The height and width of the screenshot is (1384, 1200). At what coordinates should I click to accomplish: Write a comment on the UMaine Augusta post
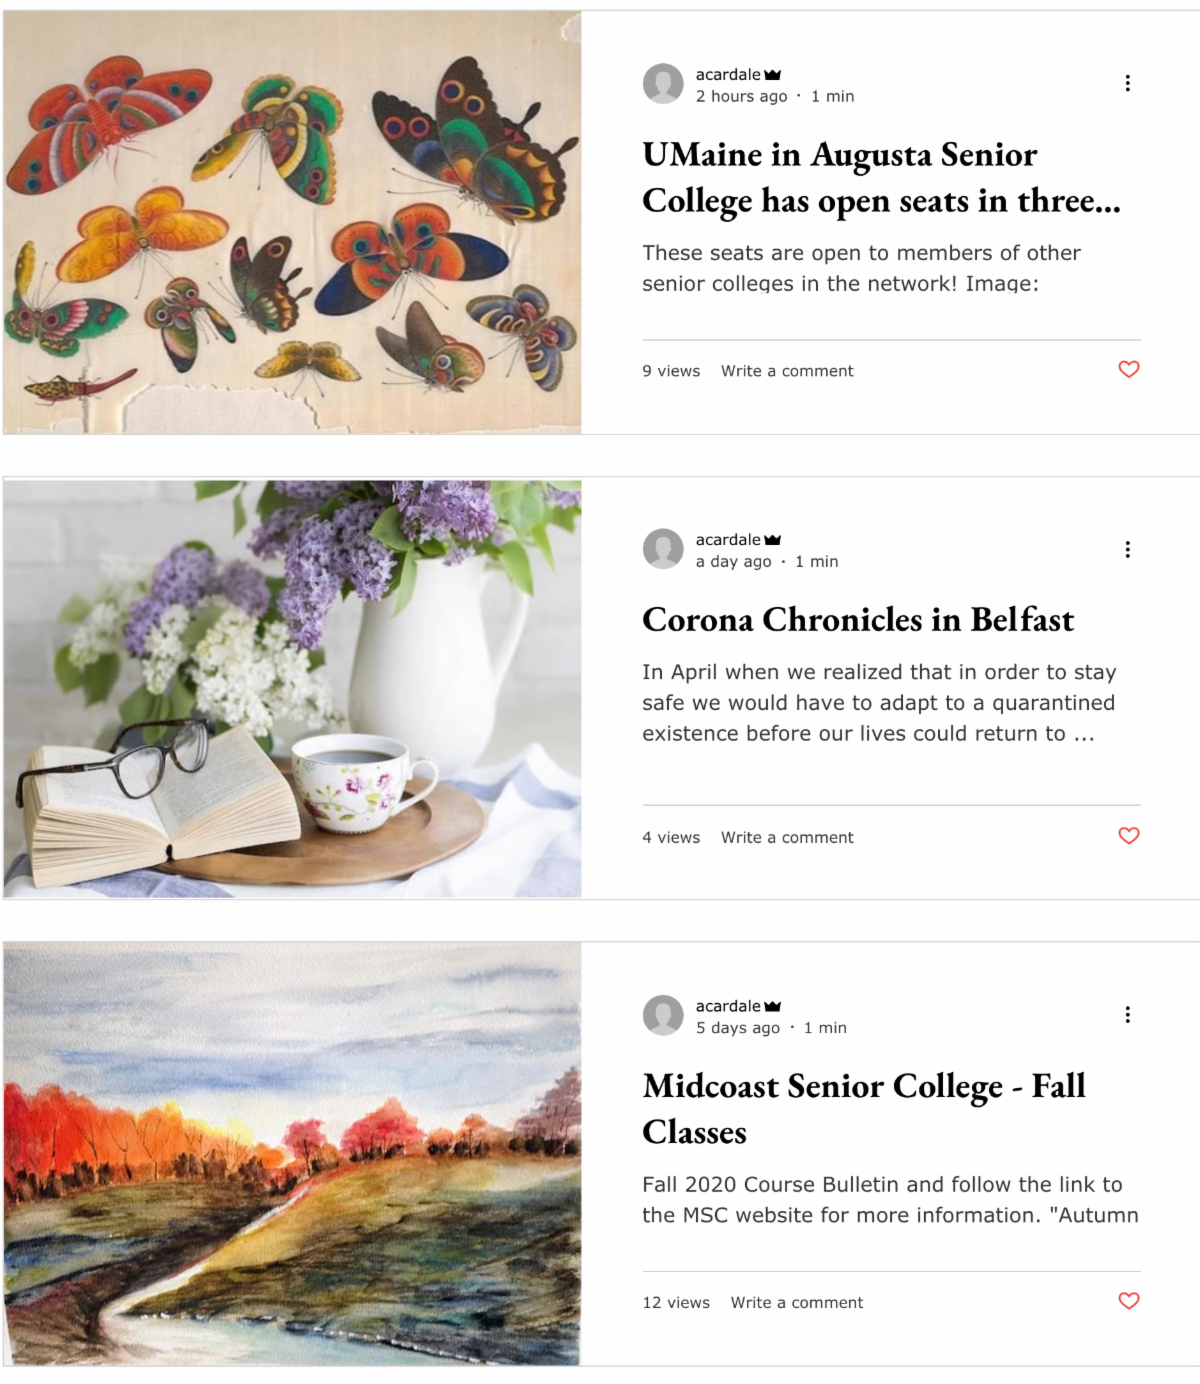tap(787, 371)
